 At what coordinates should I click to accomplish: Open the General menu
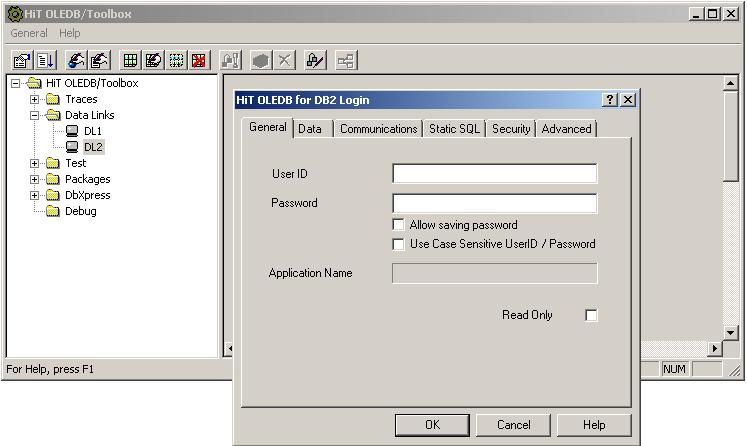tap(29, 33)
